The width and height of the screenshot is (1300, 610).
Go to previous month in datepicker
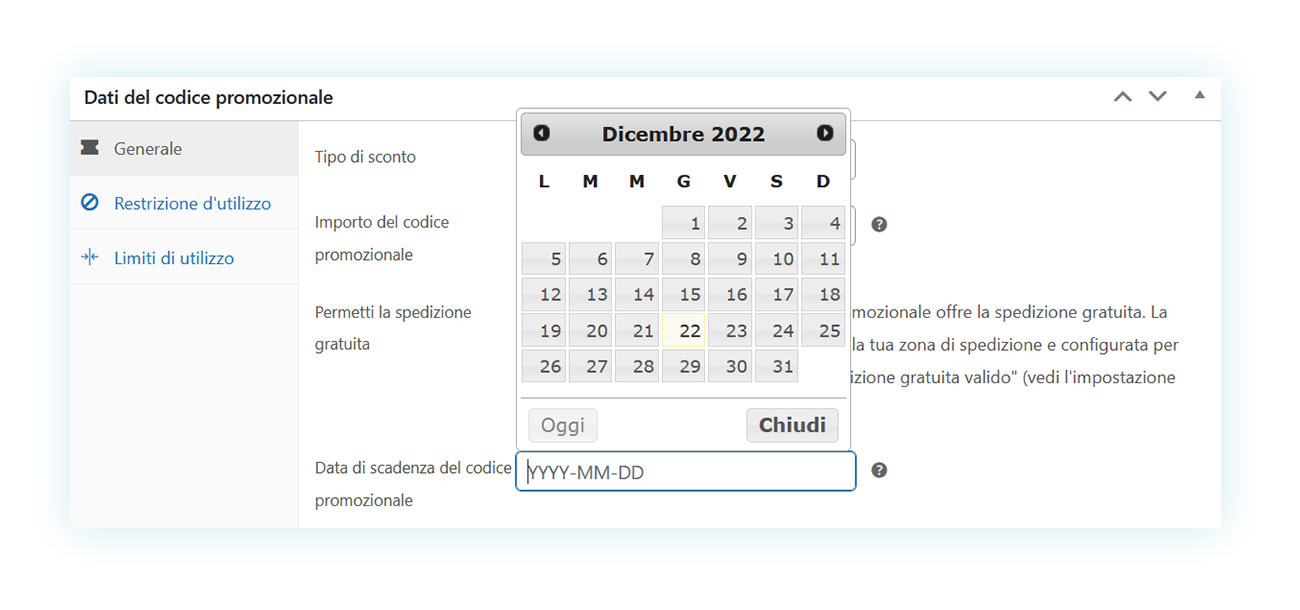542,133
